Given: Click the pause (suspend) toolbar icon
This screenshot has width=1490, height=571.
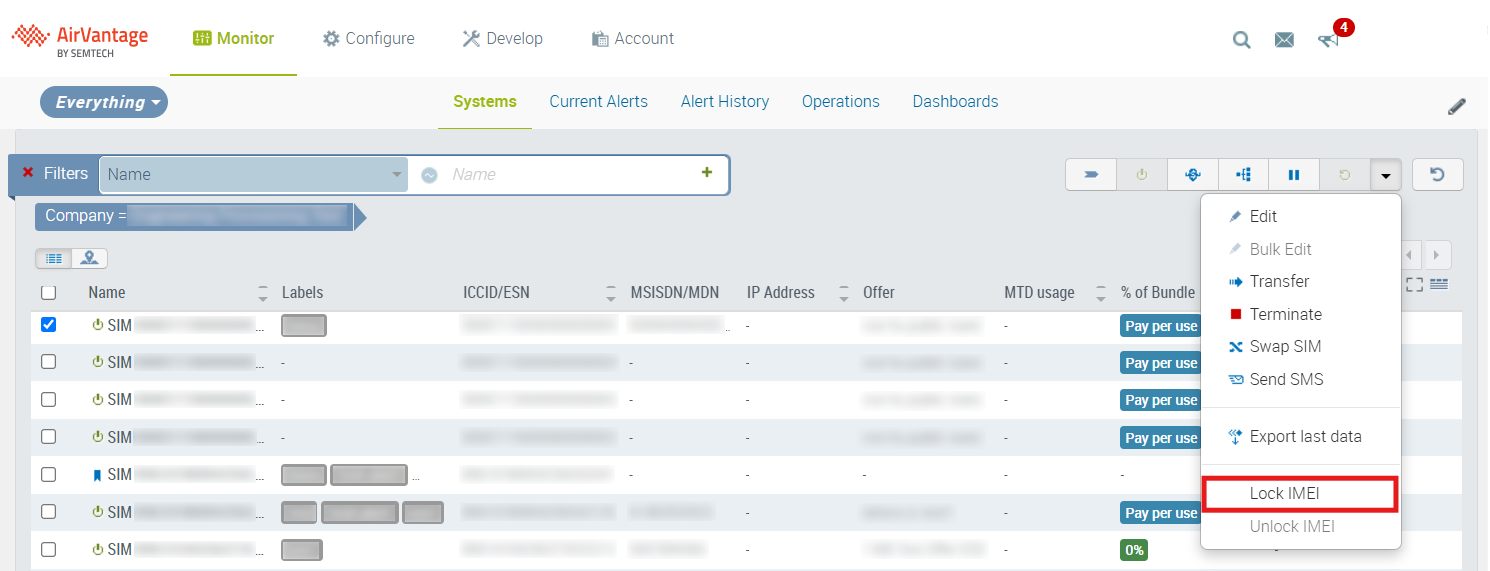Looking at the screenshot, I should point(1293,175).
